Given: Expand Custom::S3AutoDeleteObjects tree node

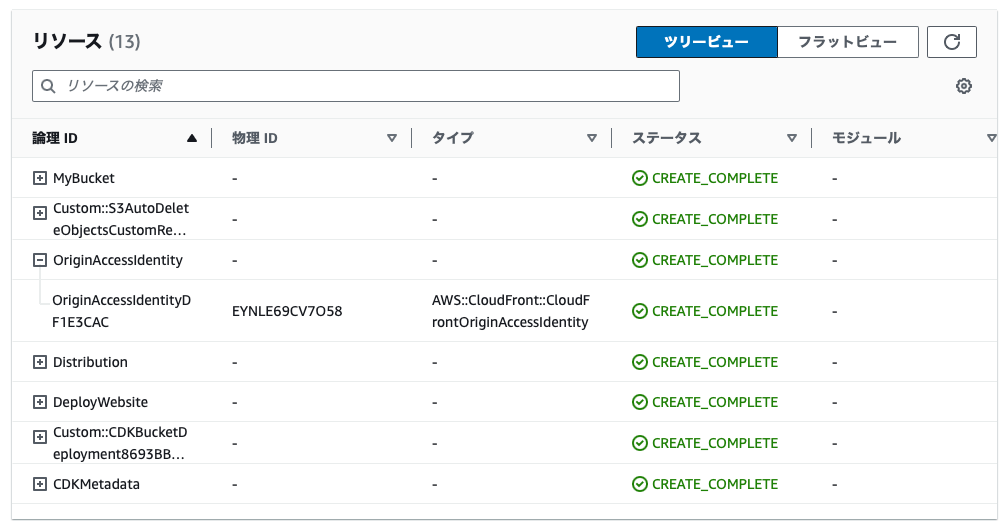Looking at the screenshot, I should pos(40,212).
